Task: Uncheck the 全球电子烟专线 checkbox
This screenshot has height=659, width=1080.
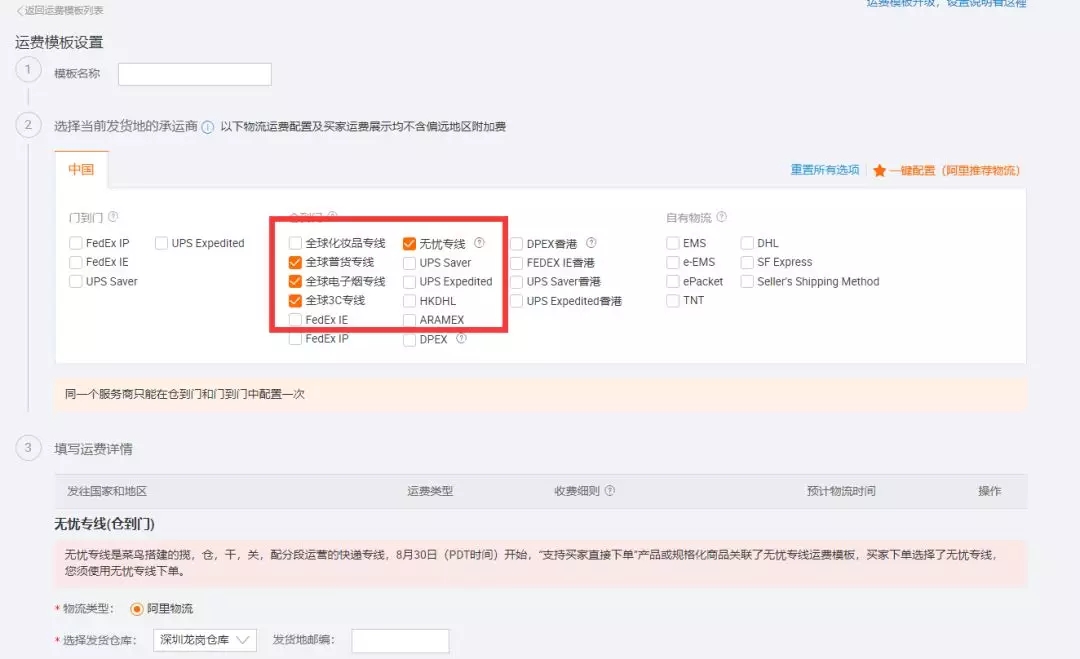Action: 295,282
